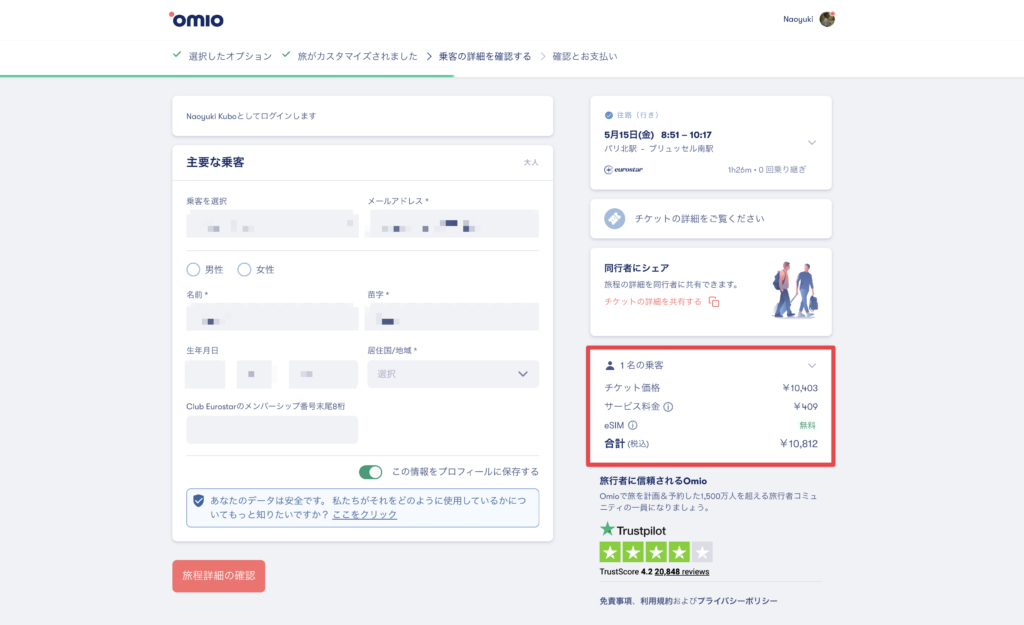1024x625 pixels.
Task: Open the 居住国/地域 dropdown
Action: pos(453,374)
